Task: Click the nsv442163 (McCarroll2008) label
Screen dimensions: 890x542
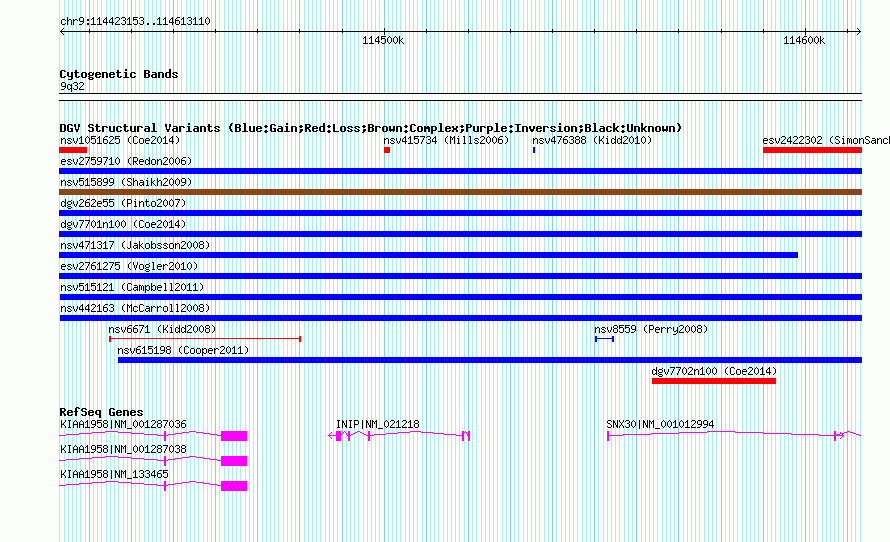Action: pos(135,308)
